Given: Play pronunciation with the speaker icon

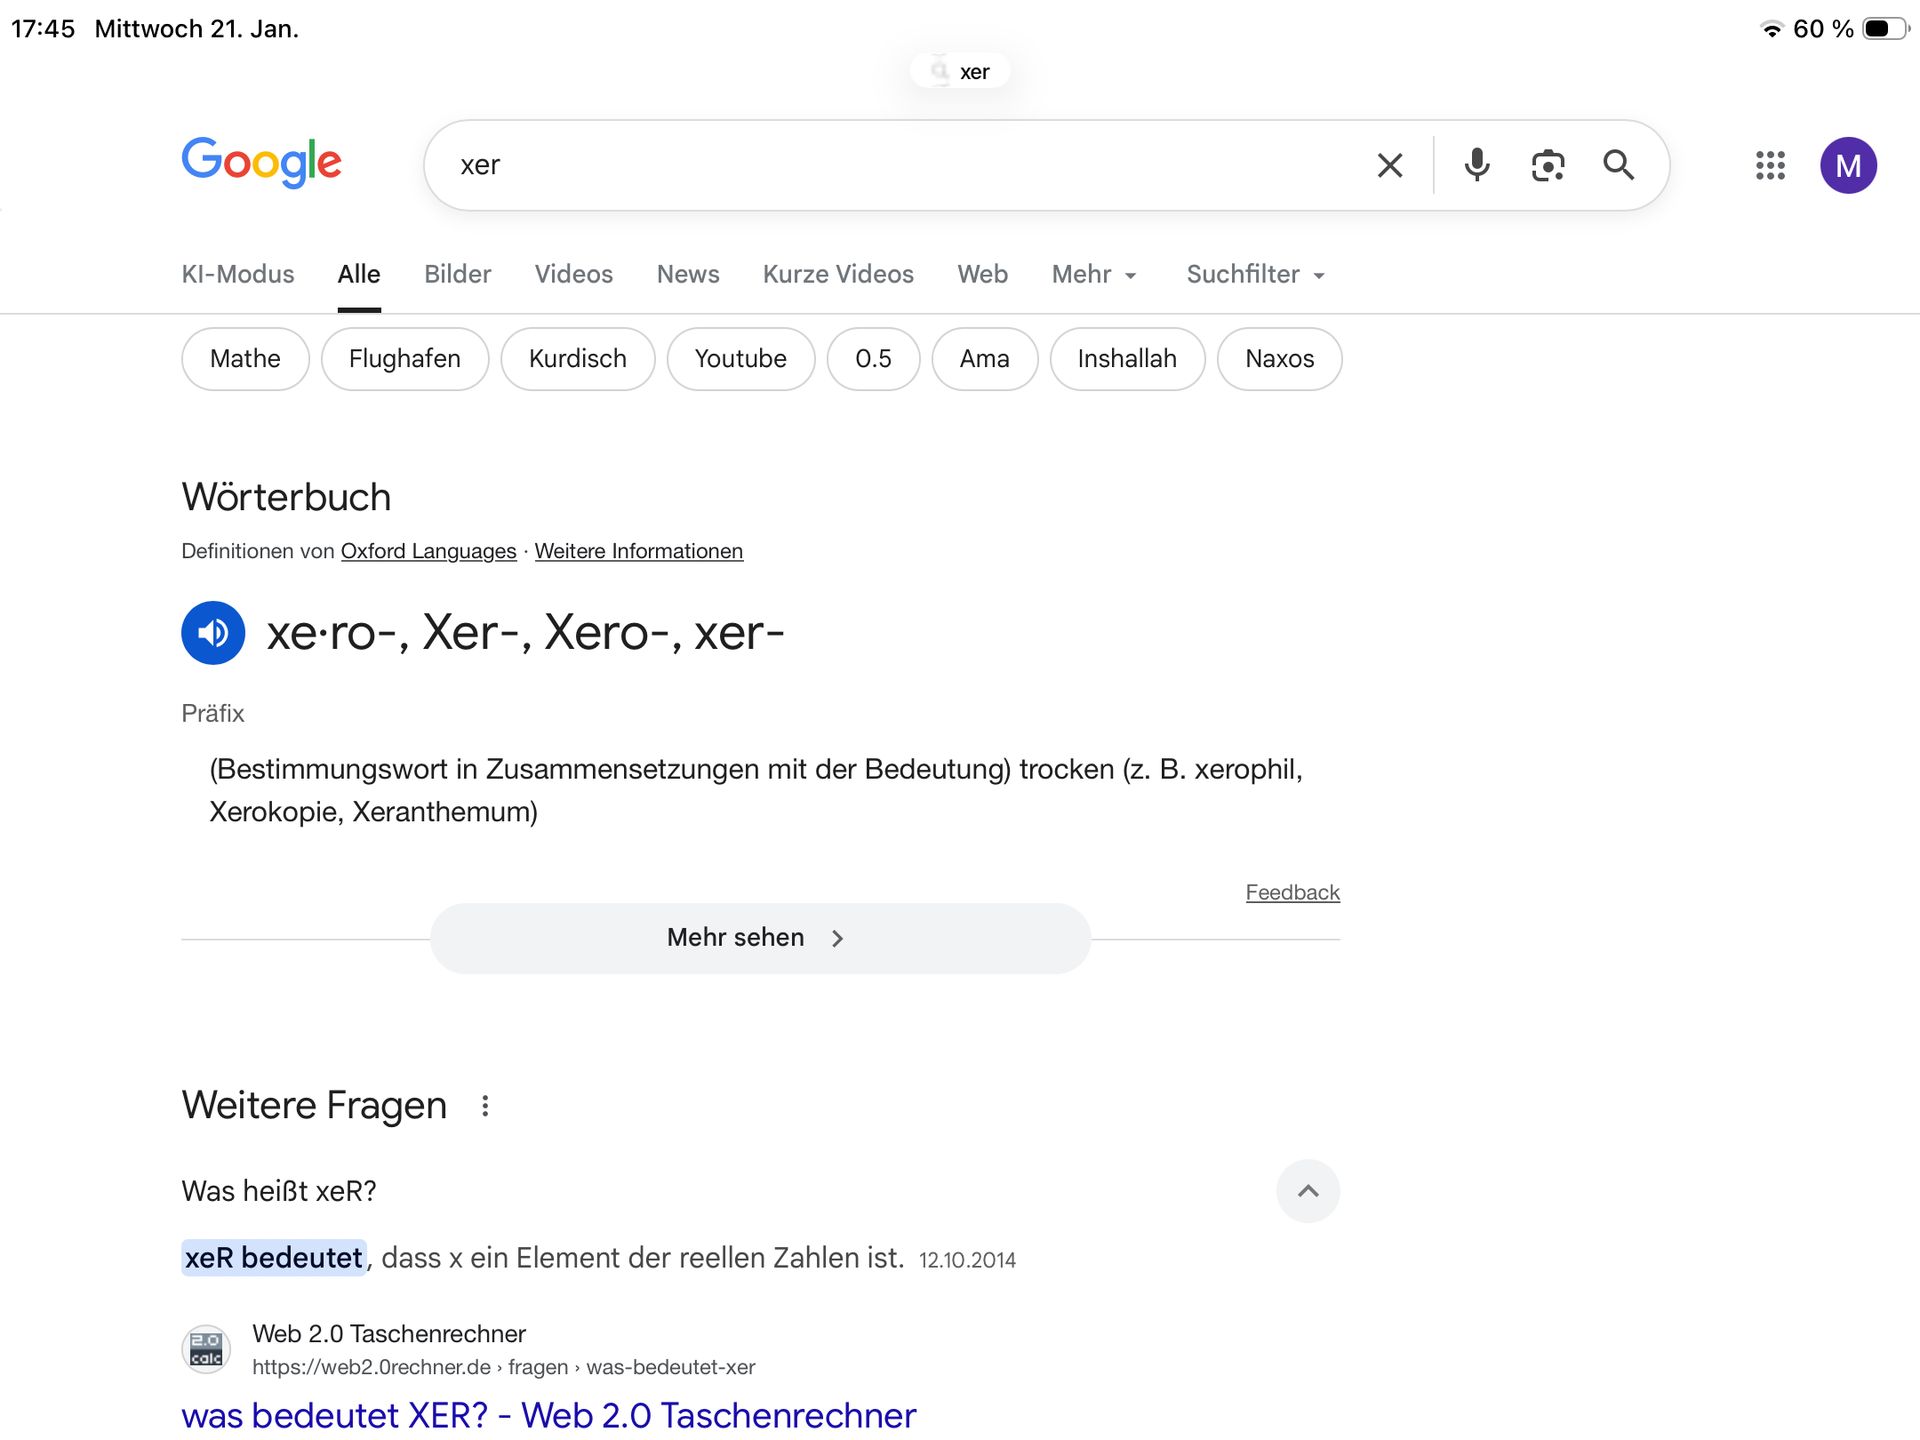Looking at the screenshot, I should tap(213, 633).
